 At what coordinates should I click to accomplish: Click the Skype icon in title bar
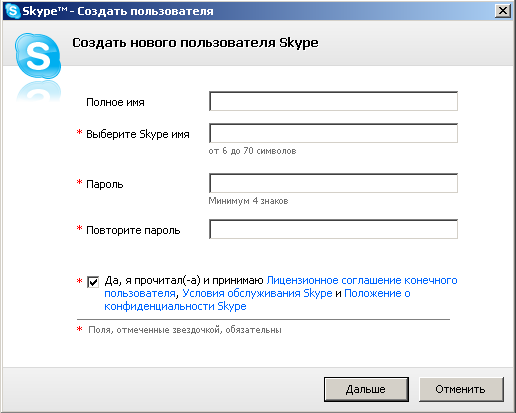(13, 11)
